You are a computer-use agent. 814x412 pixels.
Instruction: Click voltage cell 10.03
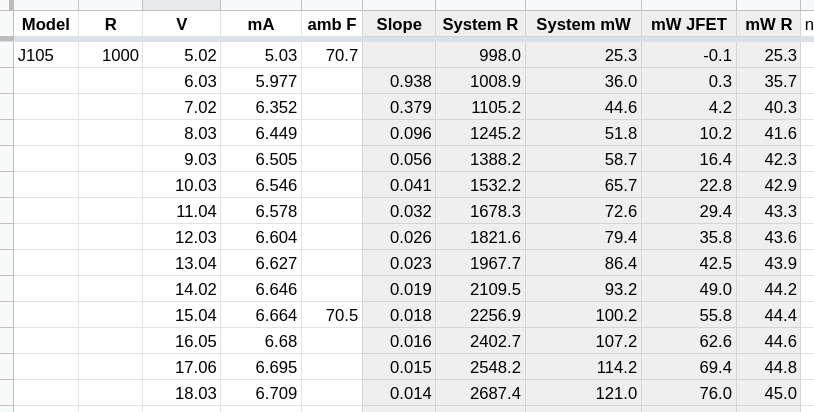point(182,185)
